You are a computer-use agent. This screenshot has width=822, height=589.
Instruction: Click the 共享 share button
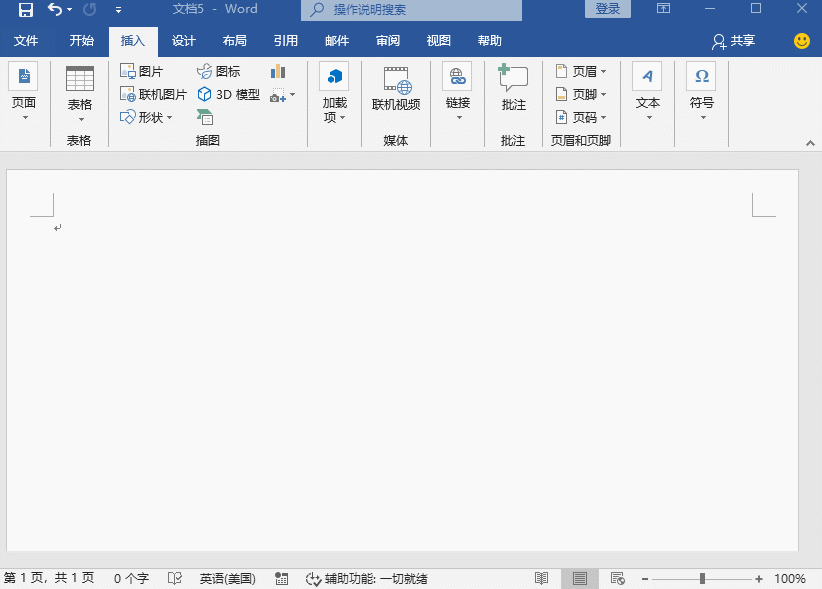(733, 41)
